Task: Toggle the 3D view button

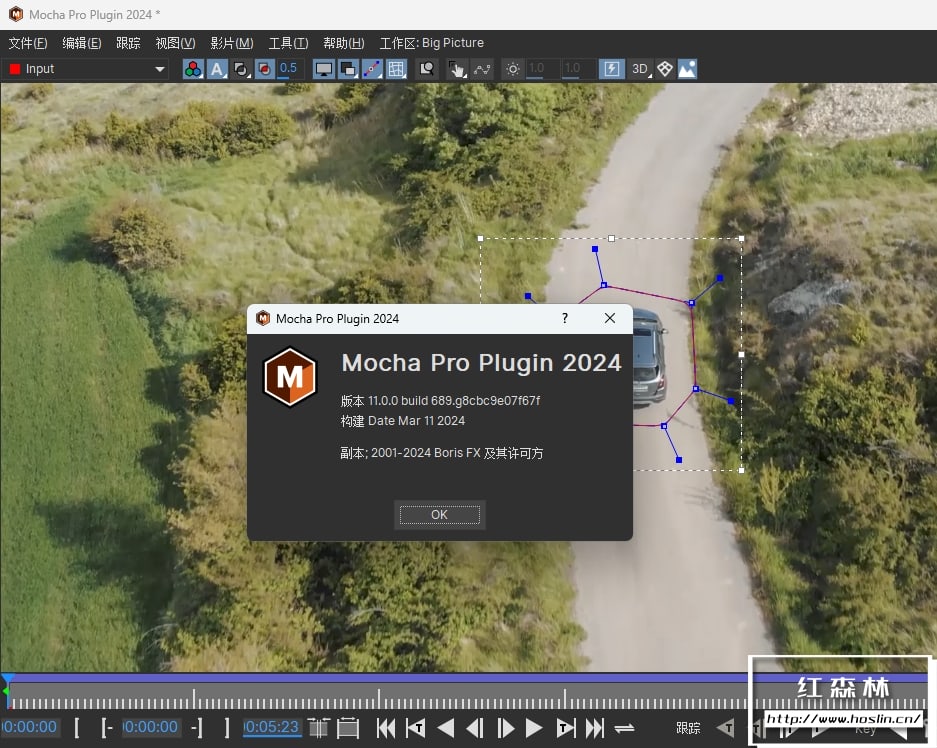Action: click(641, 69)
